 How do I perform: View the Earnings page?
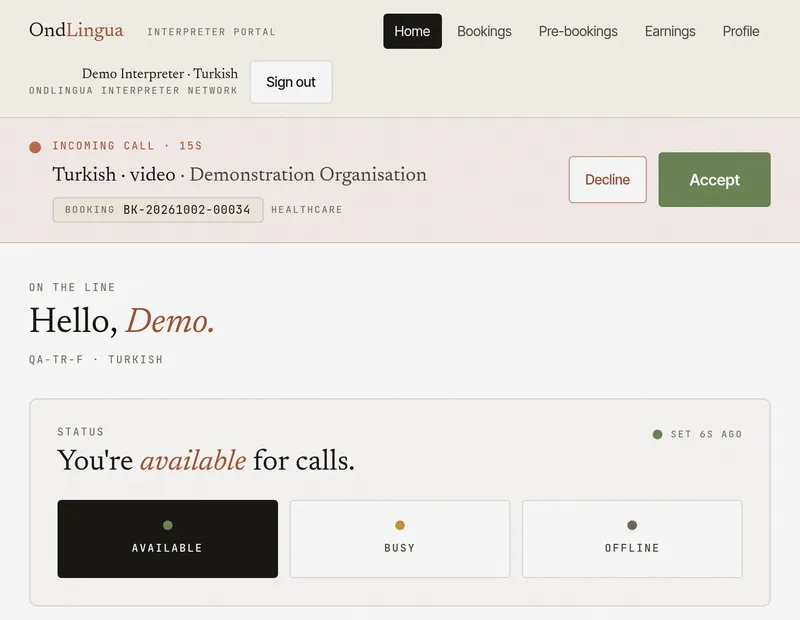click(x=670, y=31)
